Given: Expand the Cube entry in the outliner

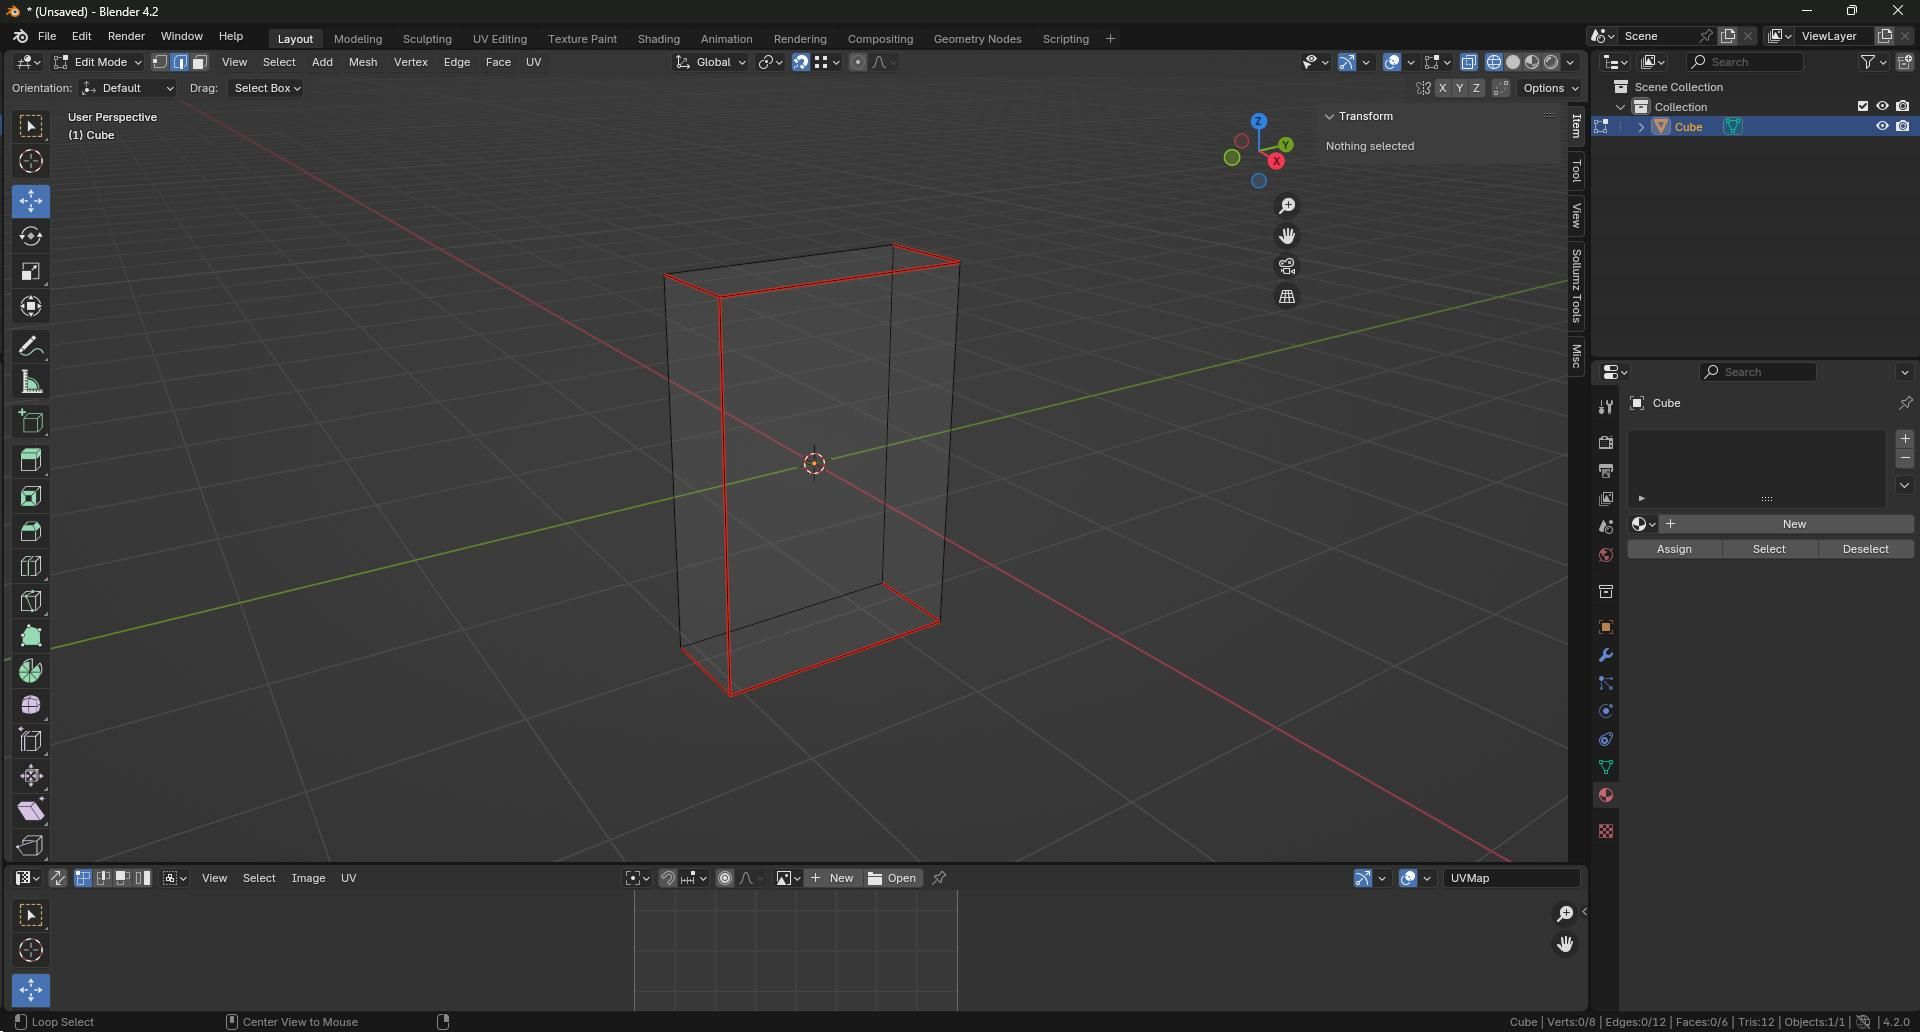Looking at the screenshot, I should pos(1641,126).
